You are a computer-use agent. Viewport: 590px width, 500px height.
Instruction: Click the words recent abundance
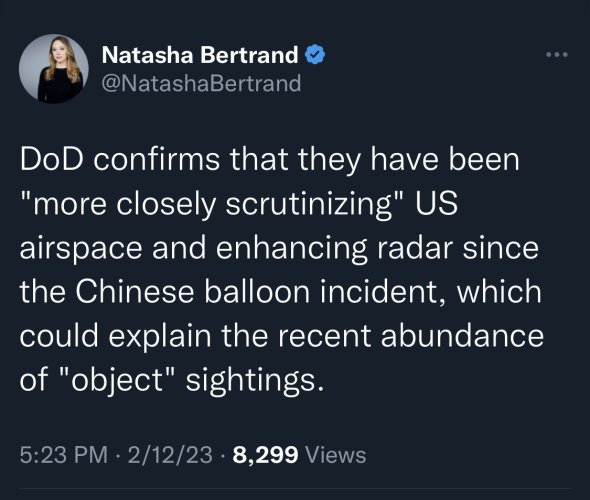click(411, 335)
